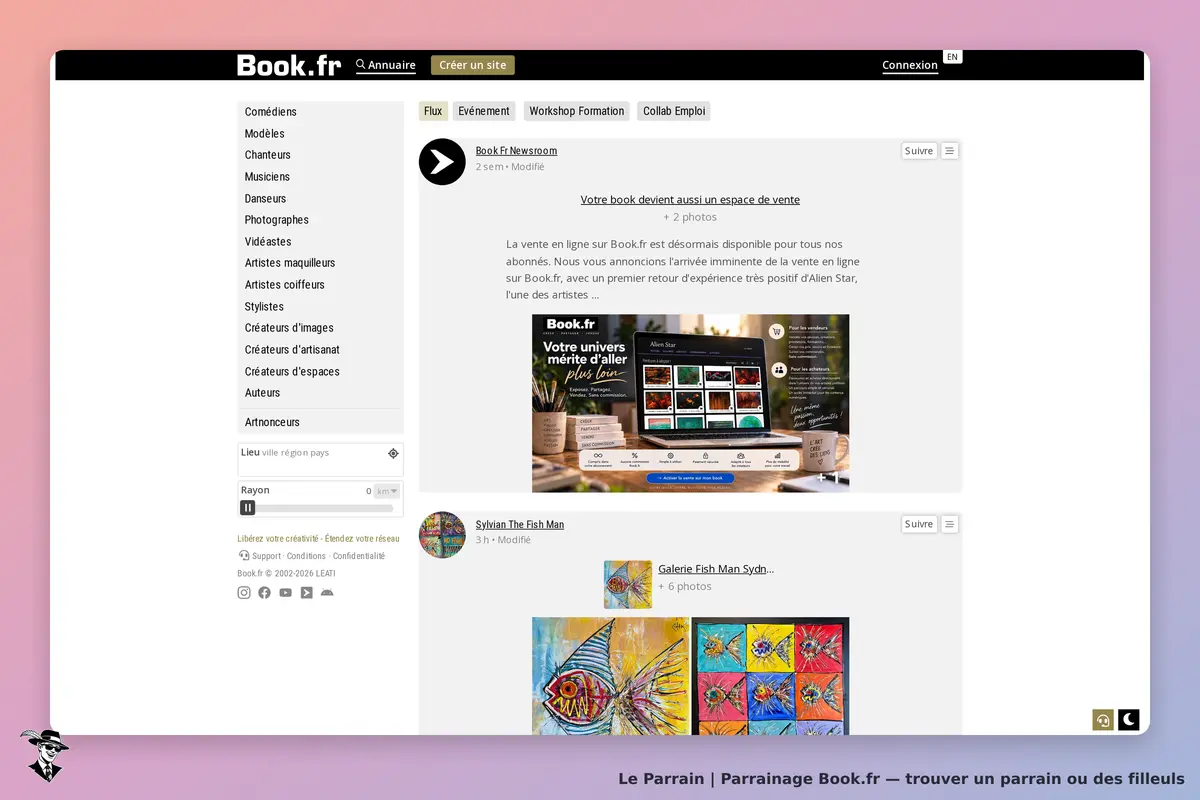Viewport: 1200px width, 800px height.
Task: Open the Book Fr Newsroom post menu icon
Action: pos(950,151)
